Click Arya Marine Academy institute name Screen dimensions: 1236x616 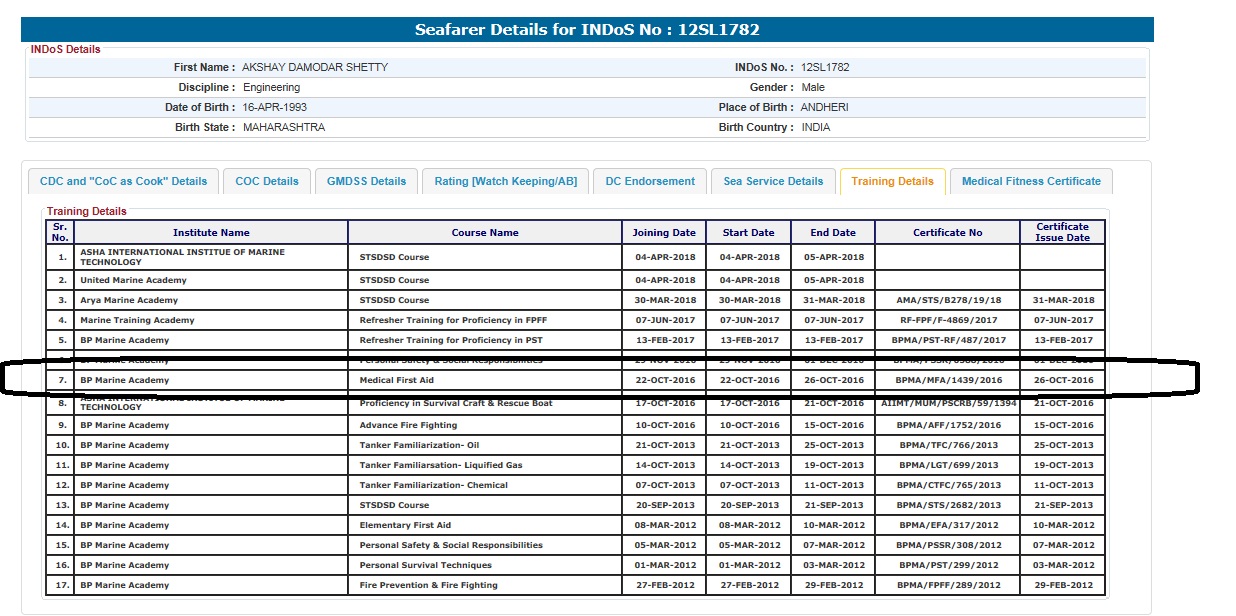tap(129, 300)
